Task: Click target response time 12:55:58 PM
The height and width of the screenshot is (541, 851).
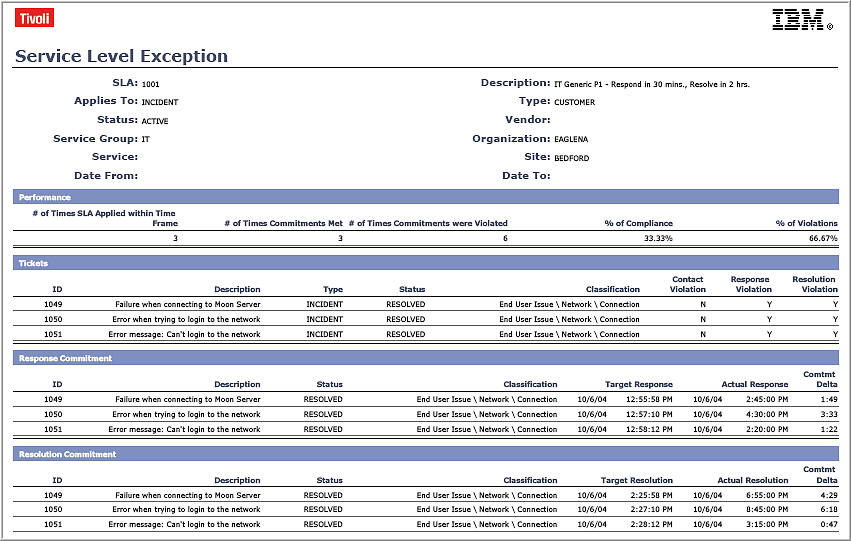Action: point(649,399)
